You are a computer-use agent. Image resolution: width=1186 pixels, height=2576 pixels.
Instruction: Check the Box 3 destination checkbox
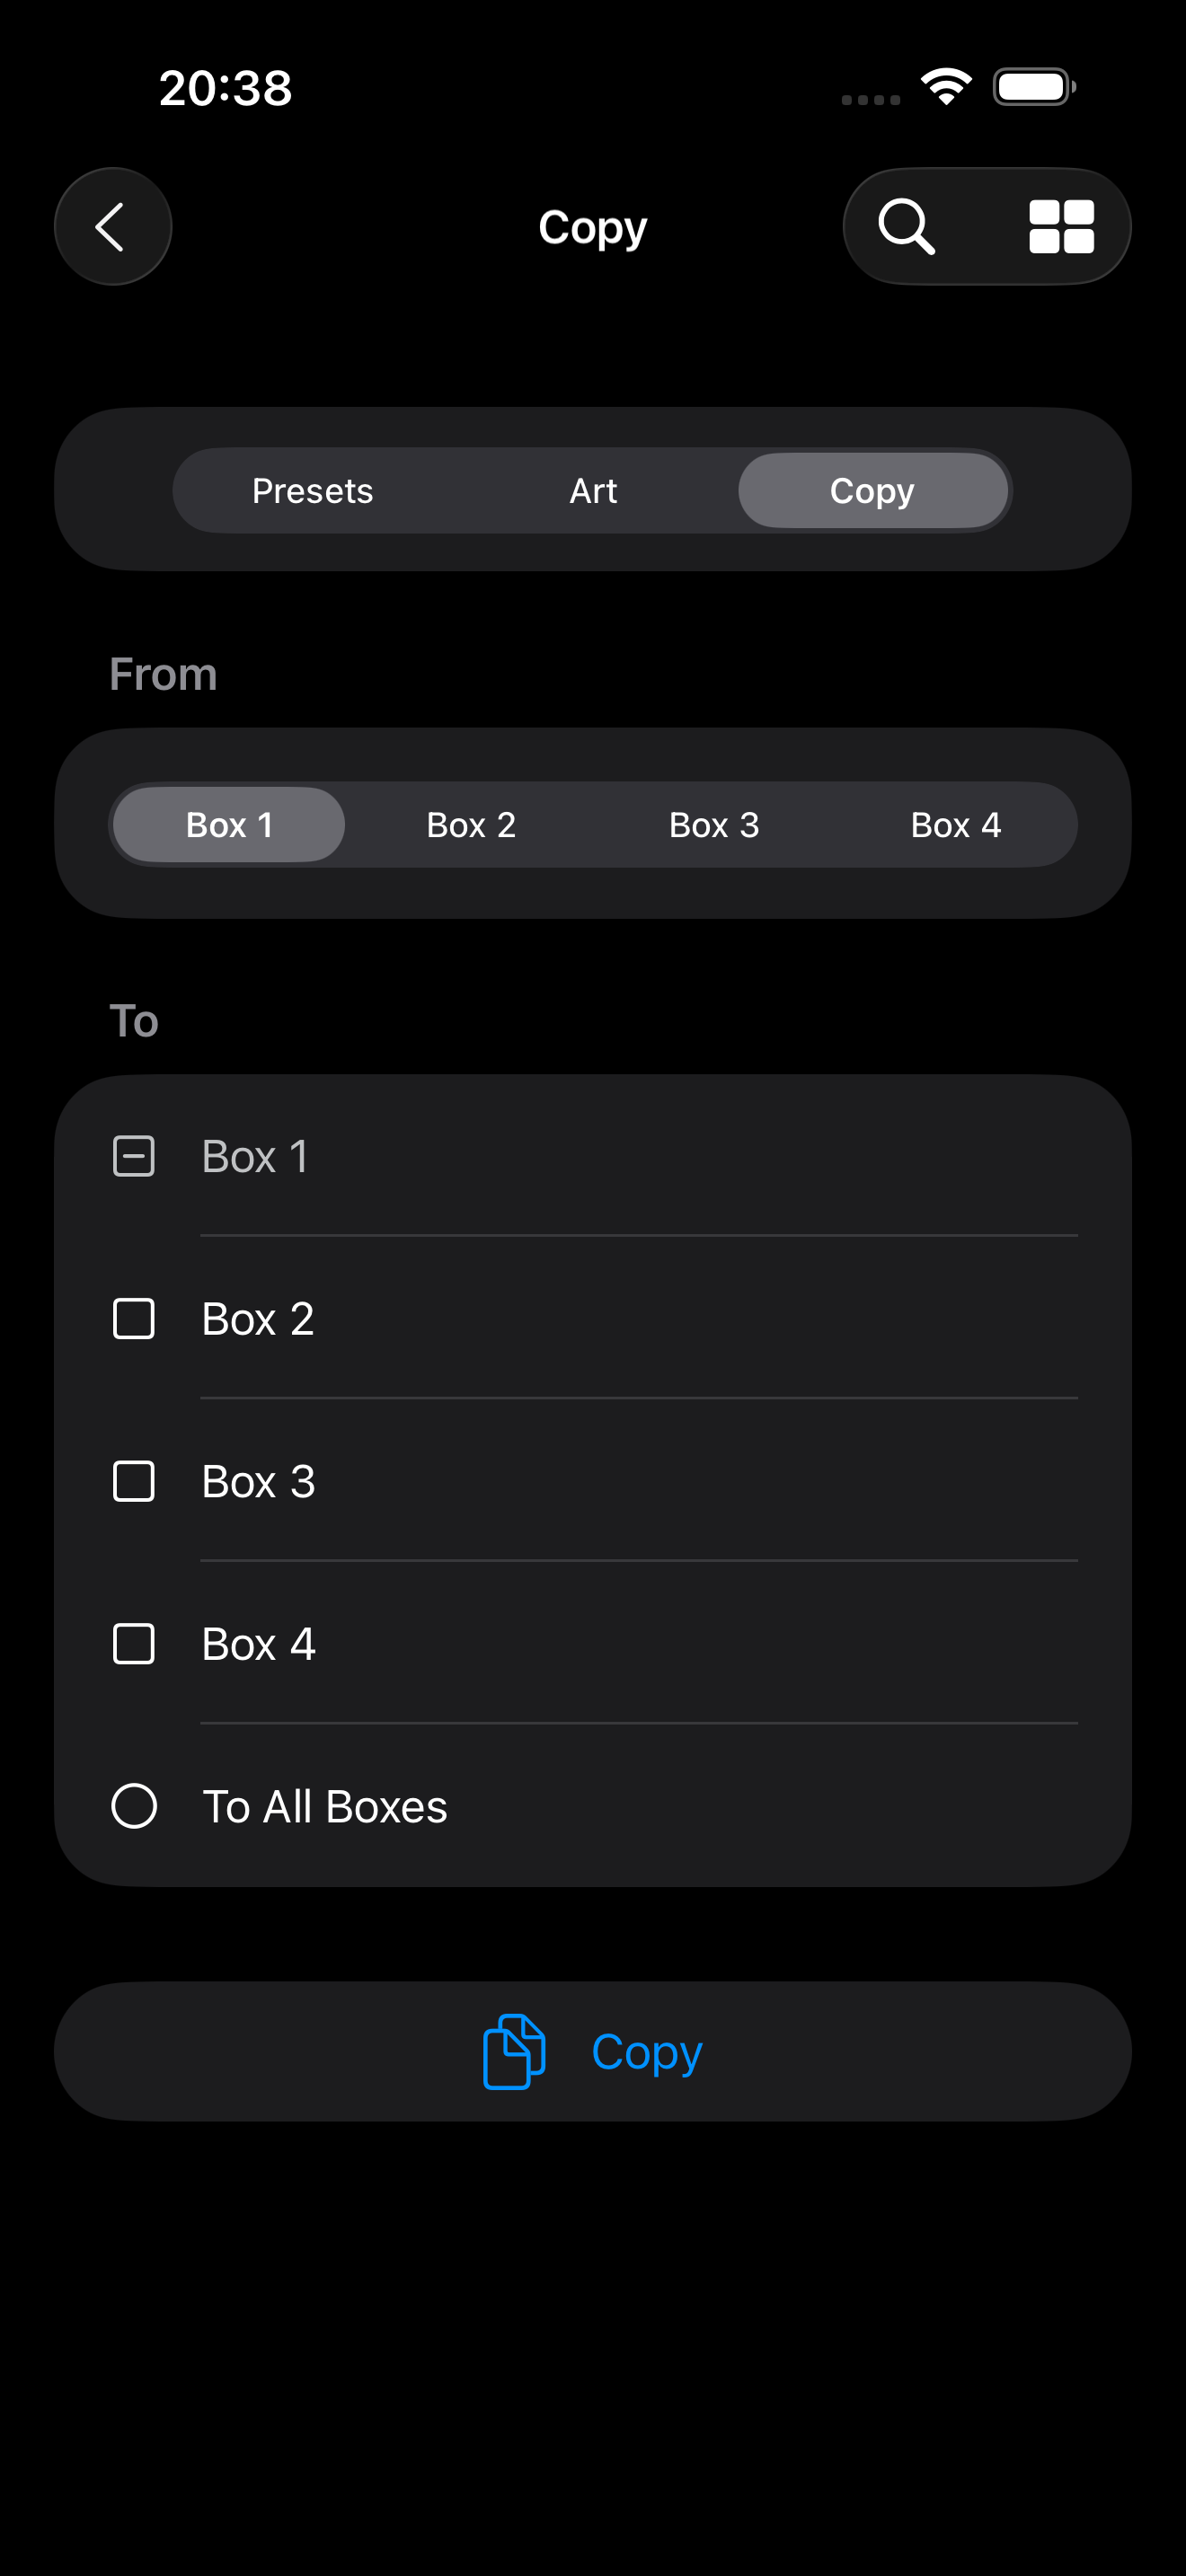pos(134,1481)
